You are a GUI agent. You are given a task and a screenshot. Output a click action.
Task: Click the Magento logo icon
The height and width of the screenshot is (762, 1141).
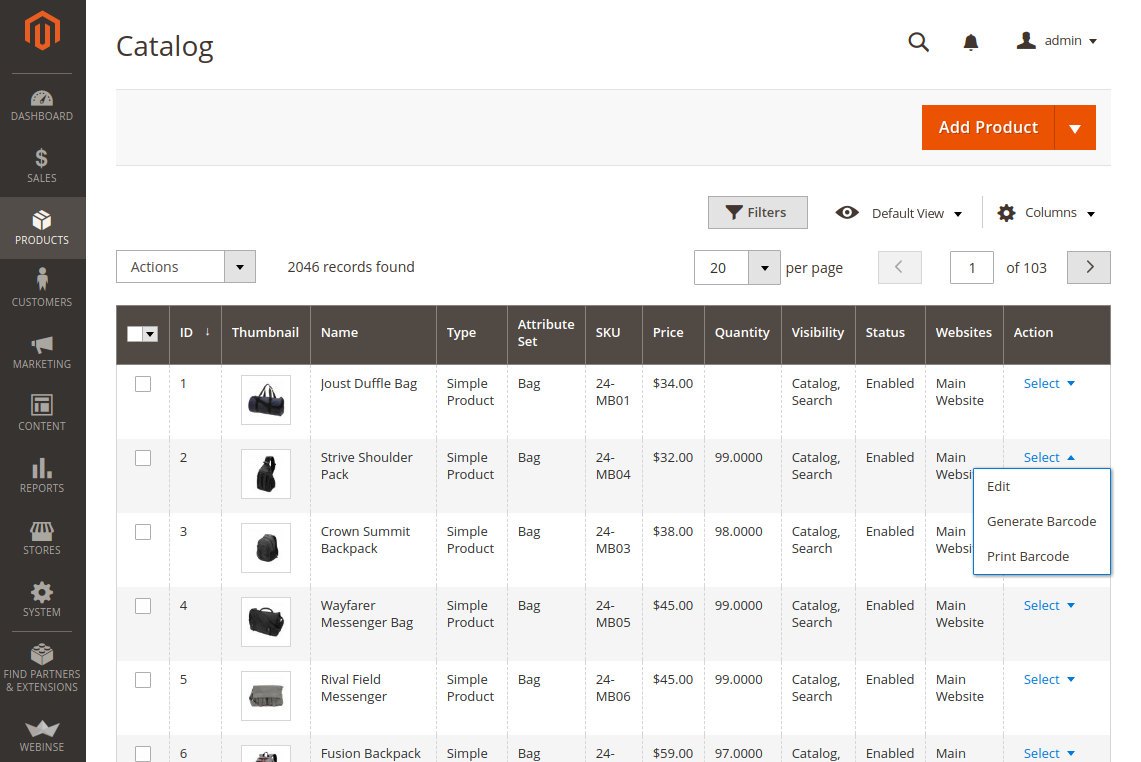click(42, 31)
